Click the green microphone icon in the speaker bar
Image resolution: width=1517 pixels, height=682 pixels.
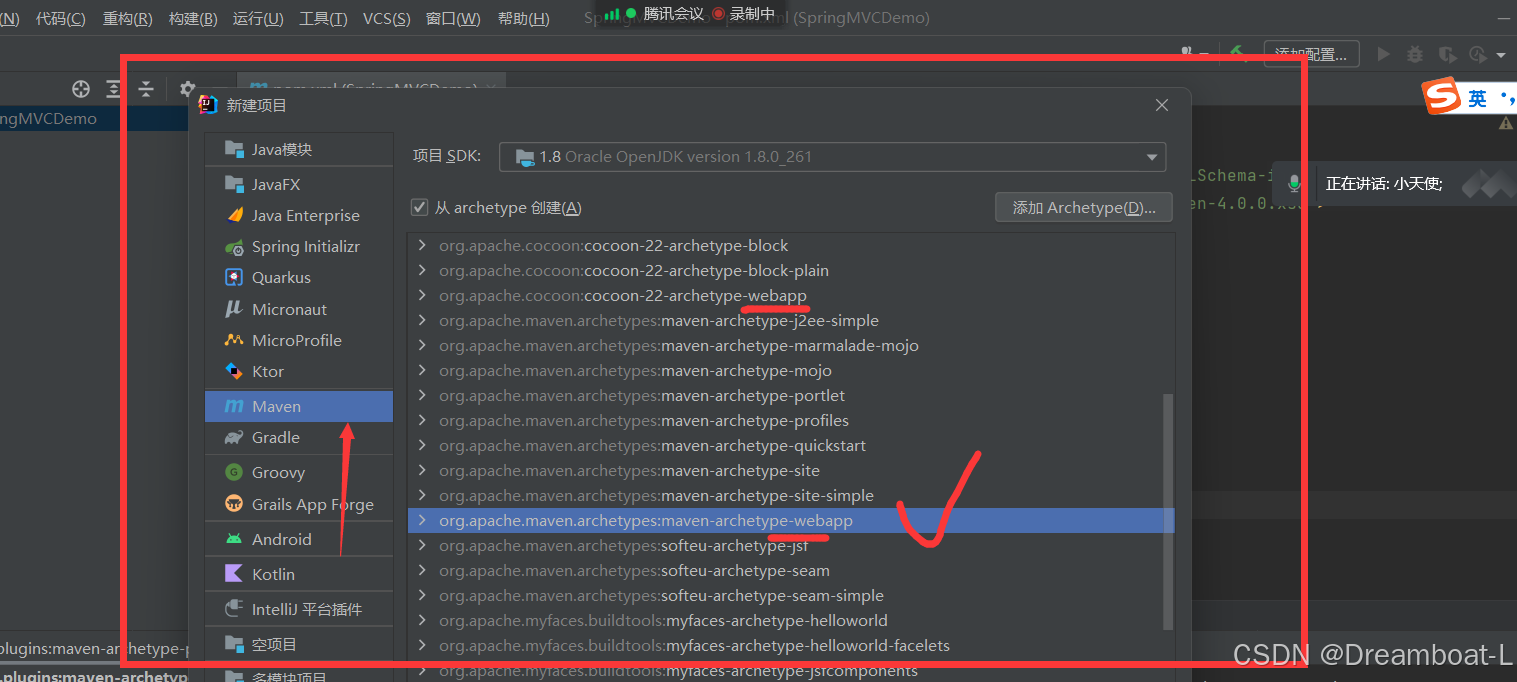coord(1294,184)
